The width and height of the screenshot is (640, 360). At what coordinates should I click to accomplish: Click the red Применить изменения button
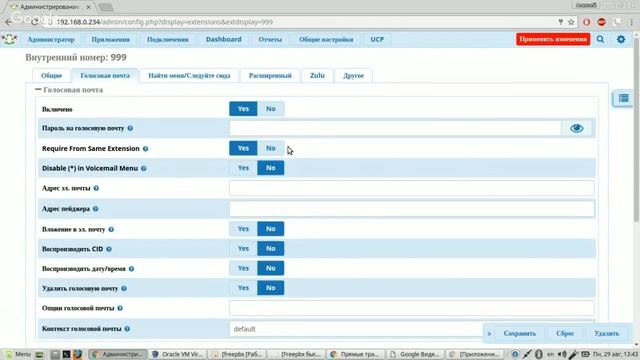pyautogui.click(x=553, y=39)
